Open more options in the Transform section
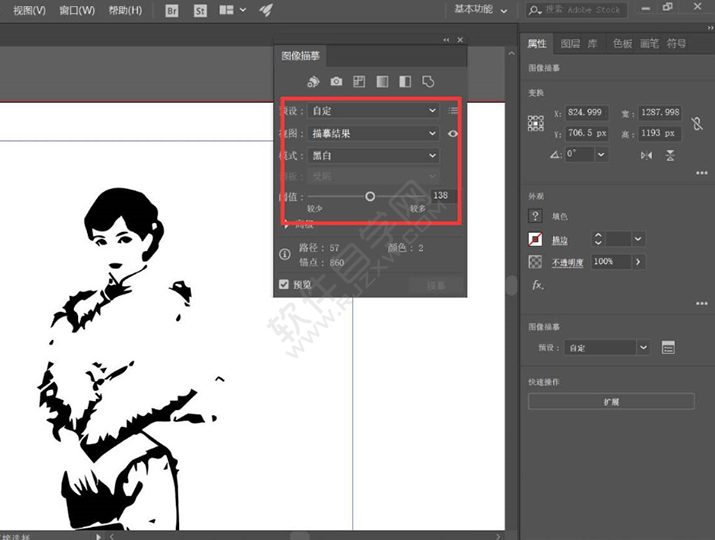Image resolution: width=715 pixels, height=540 pixels. click(701, 173)
